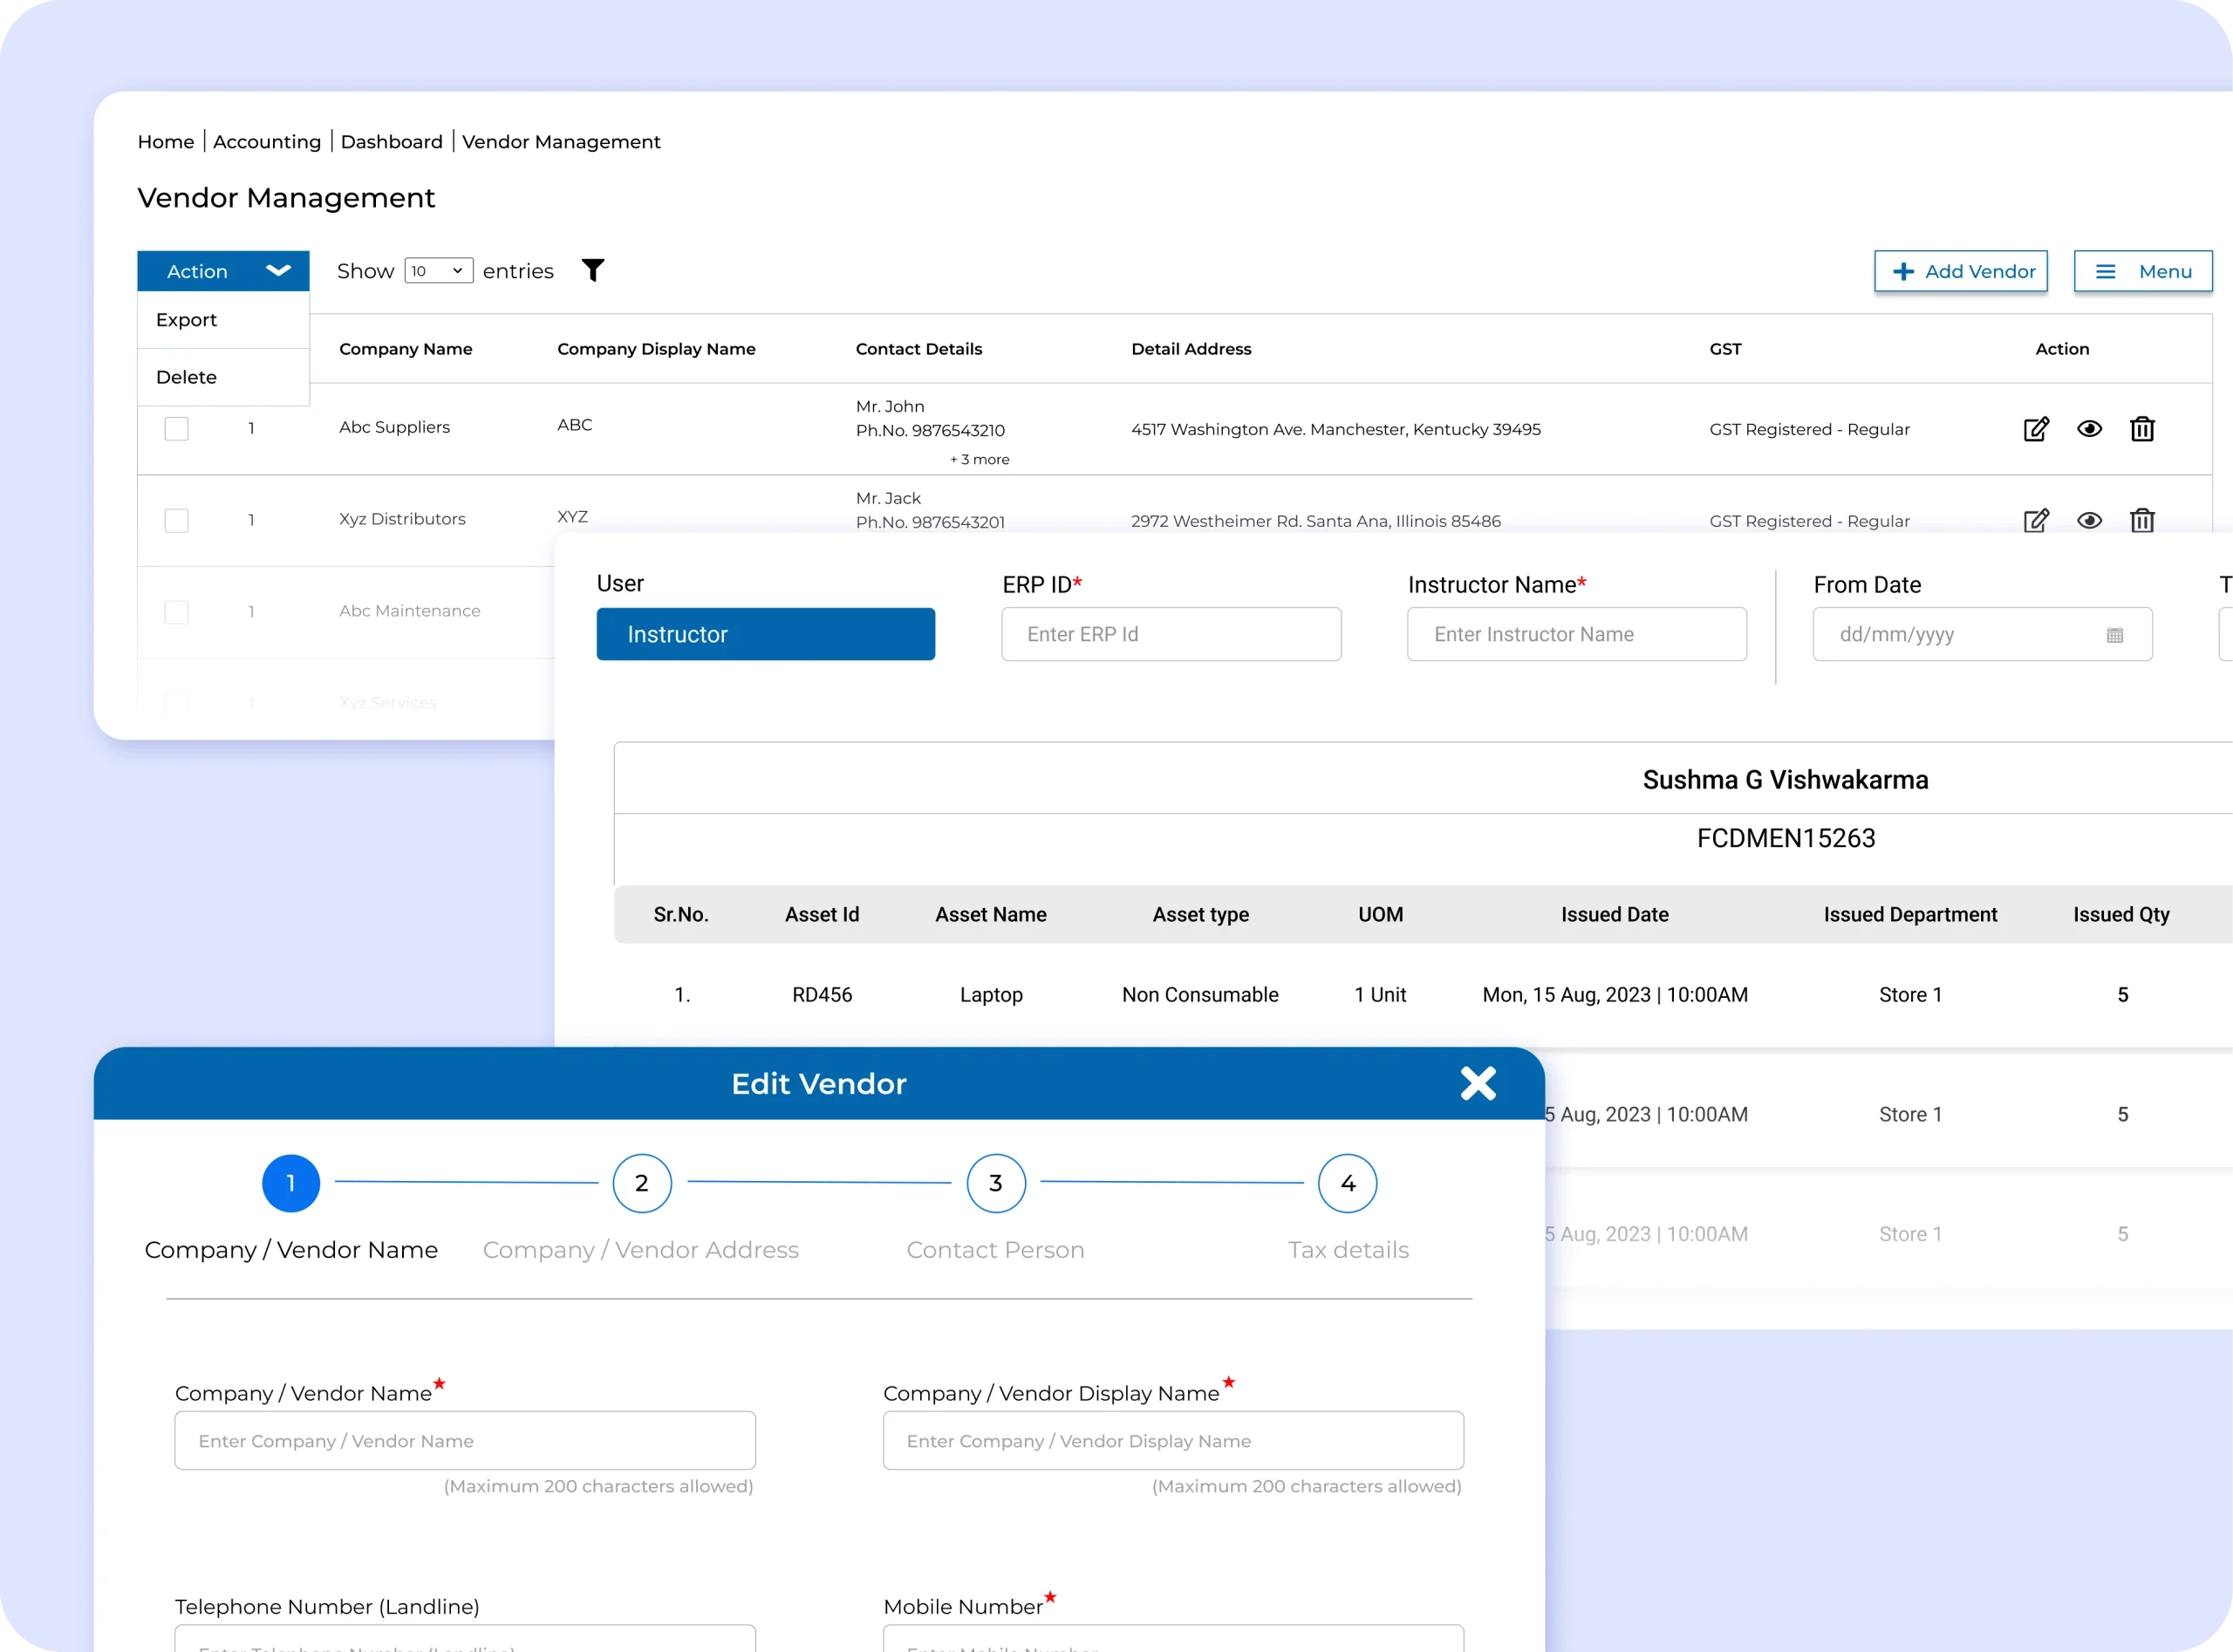Click view eye icon for Abc Suppliers
The width and height of the screenshot is (2233, 1652).
pyautogui.click(x=2089, y=429)
